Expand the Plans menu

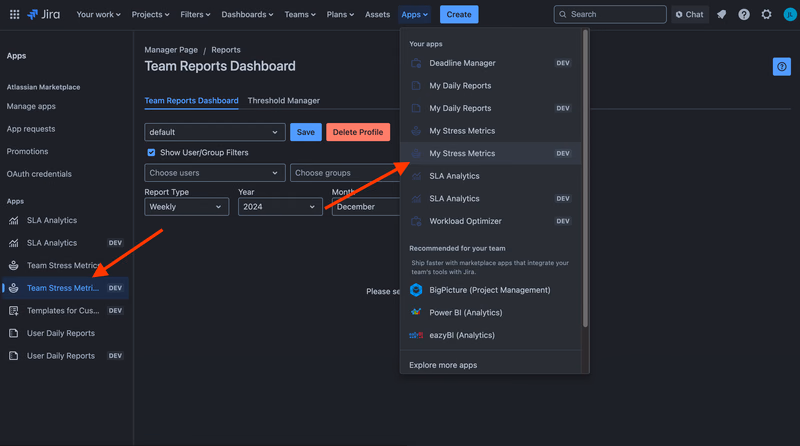point(340,14)
